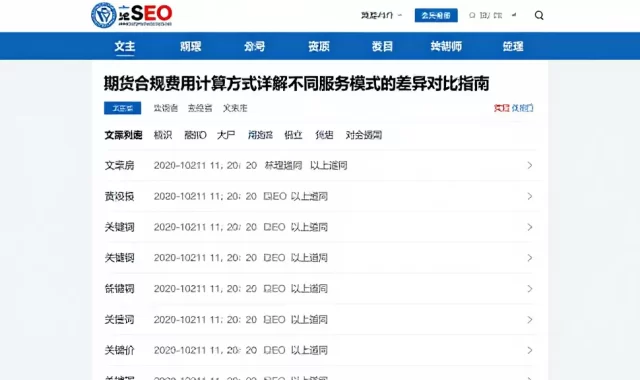Click the 贡设按 row label
The width and height of the screenshot is (640, 380).
(x=120, y=196)
